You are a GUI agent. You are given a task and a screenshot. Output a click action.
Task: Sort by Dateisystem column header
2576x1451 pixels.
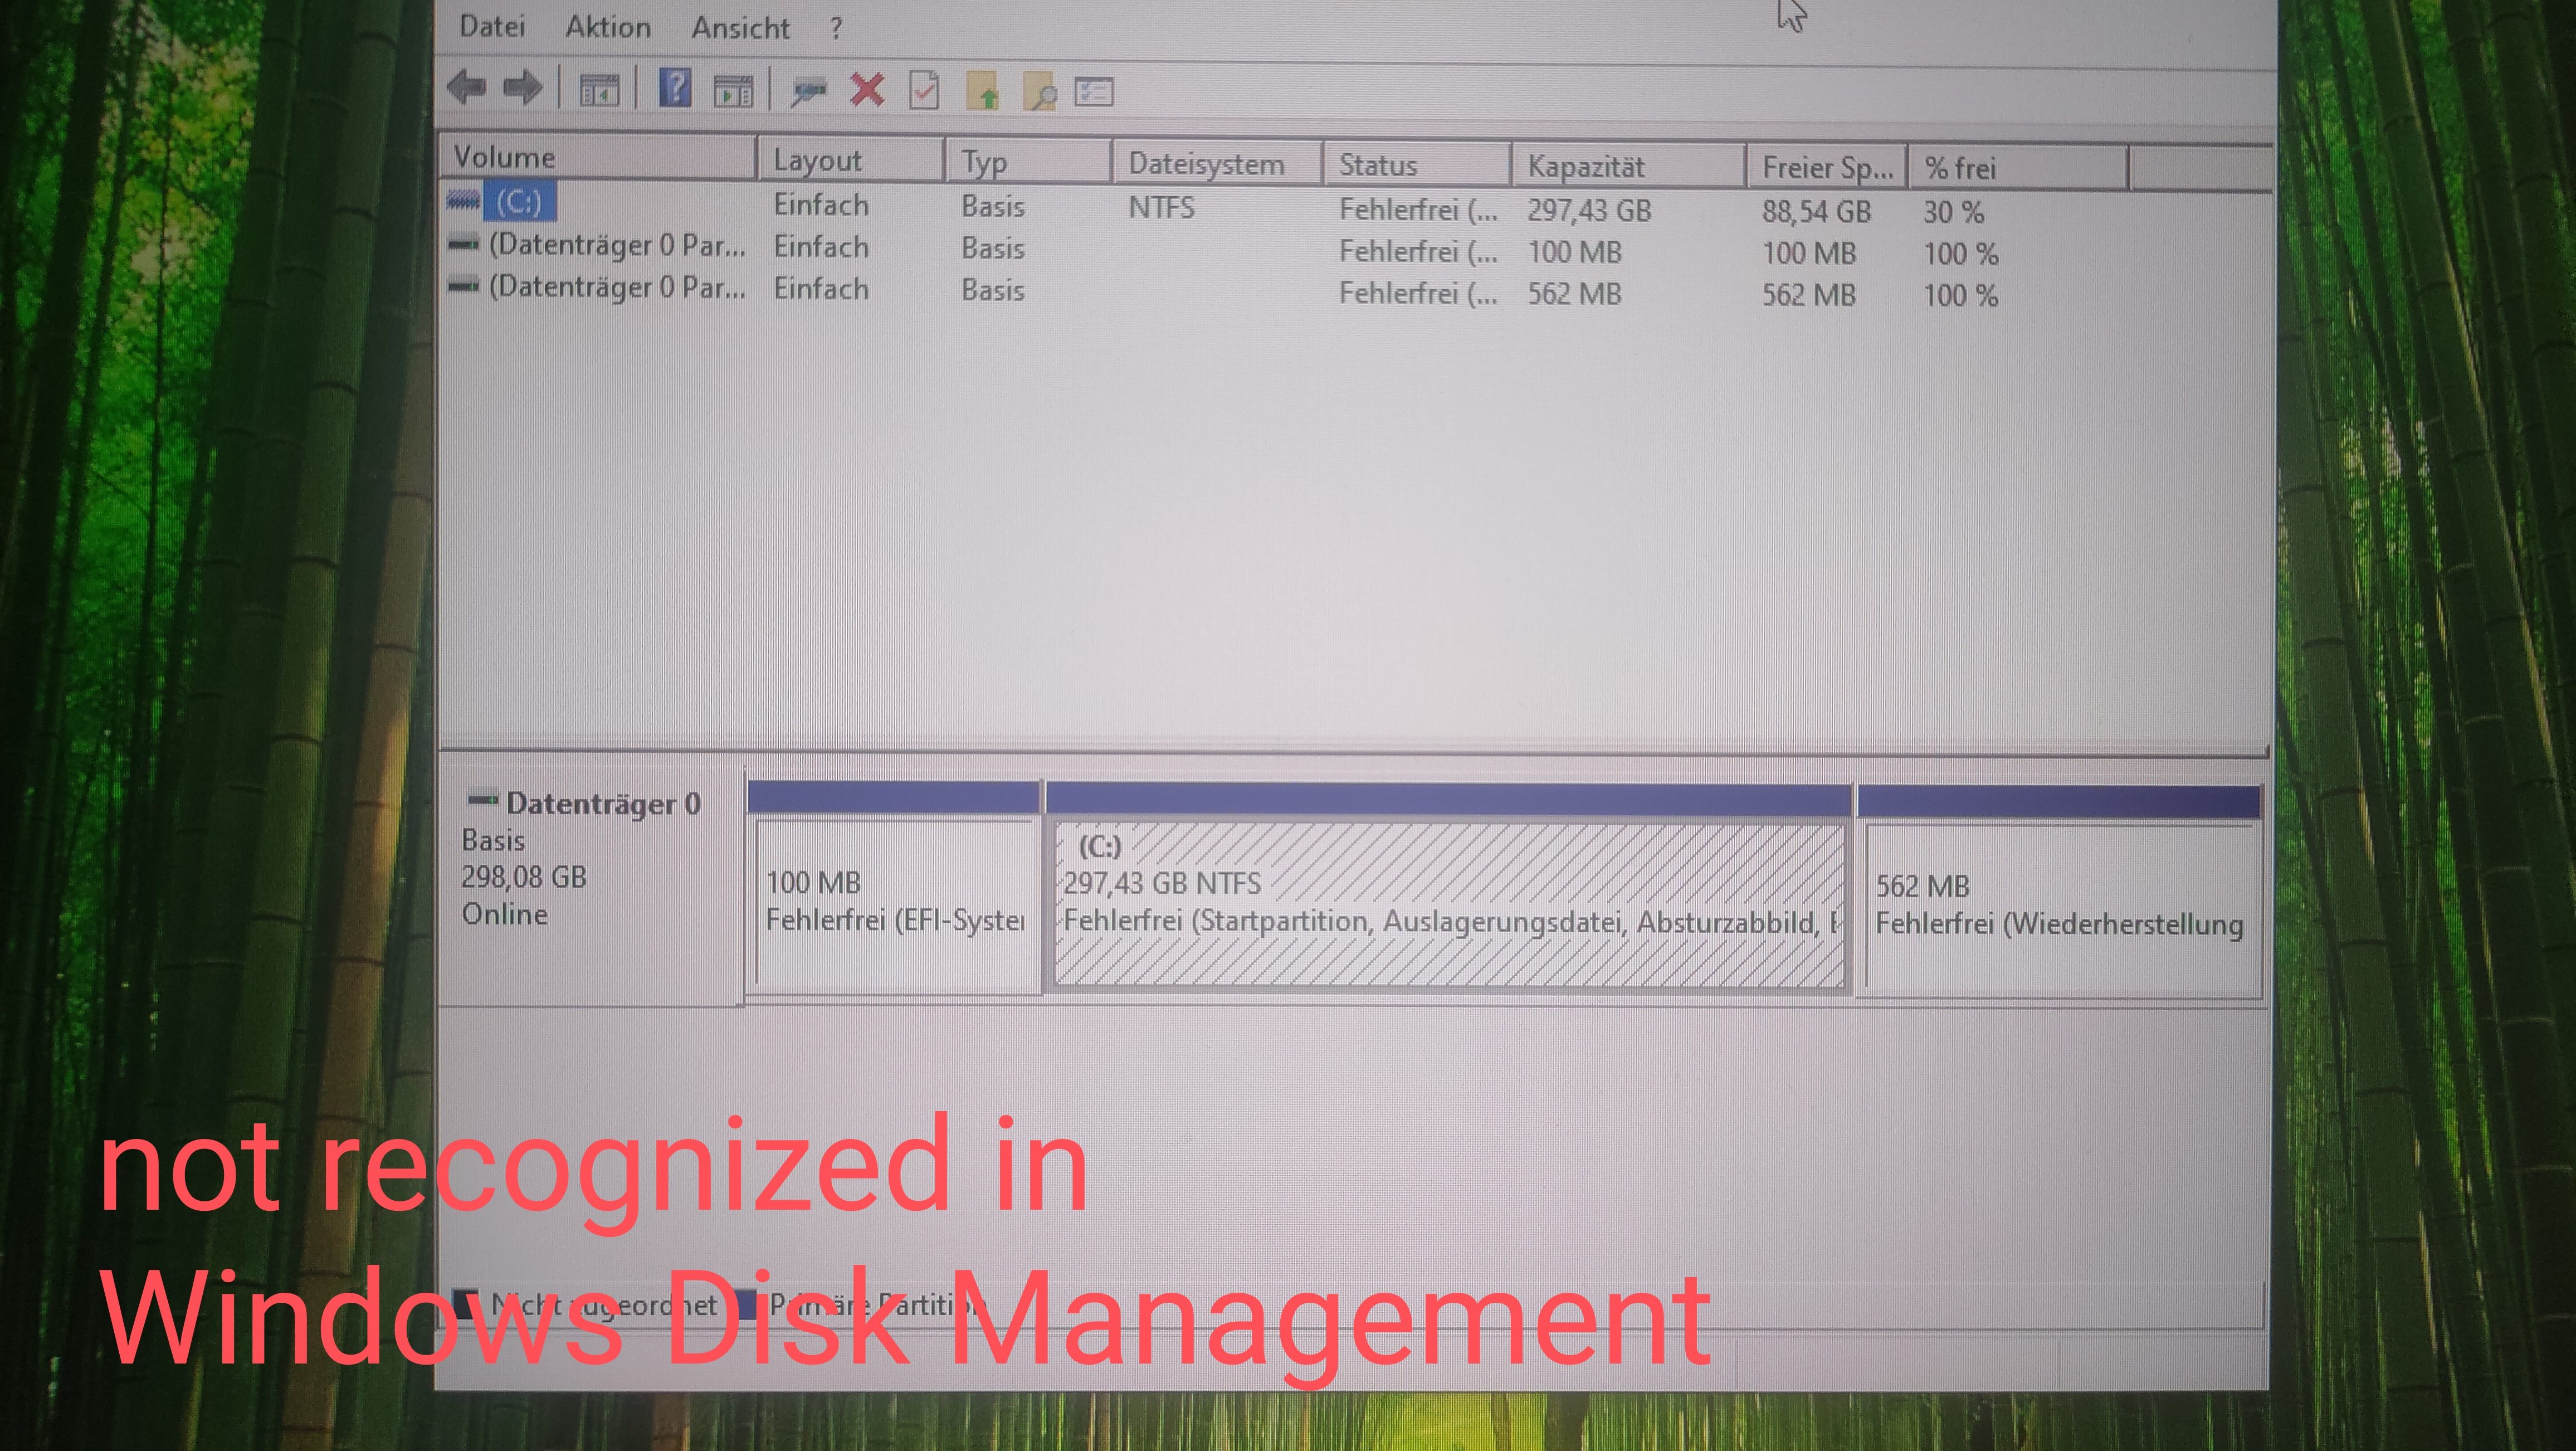(1206, 164)
